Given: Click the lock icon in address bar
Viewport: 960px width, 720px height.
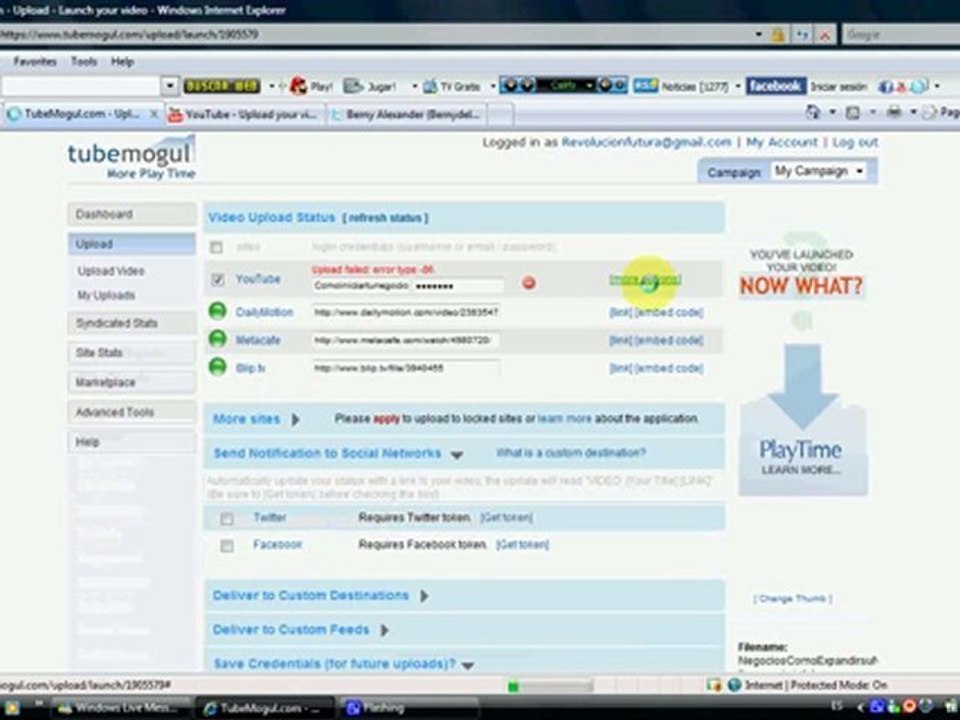Looking at the screenshot, I should [778, 35].
